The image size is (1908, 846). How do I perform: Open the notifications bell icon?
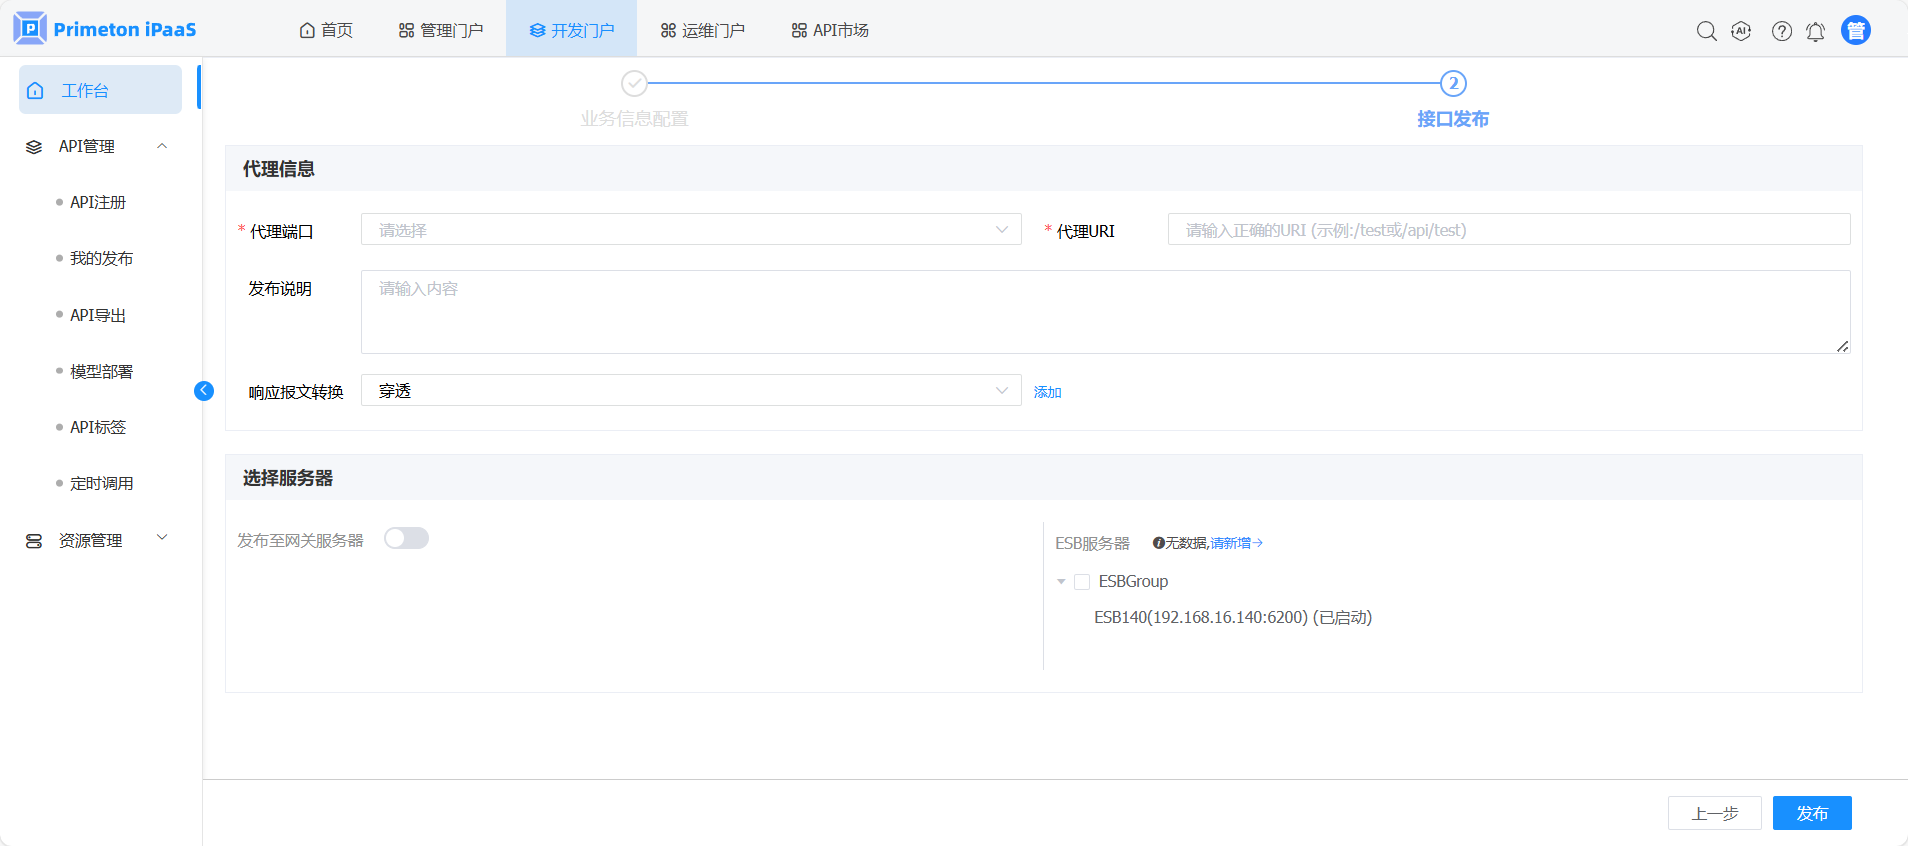pyautogui.click(x=1815, y=32)
